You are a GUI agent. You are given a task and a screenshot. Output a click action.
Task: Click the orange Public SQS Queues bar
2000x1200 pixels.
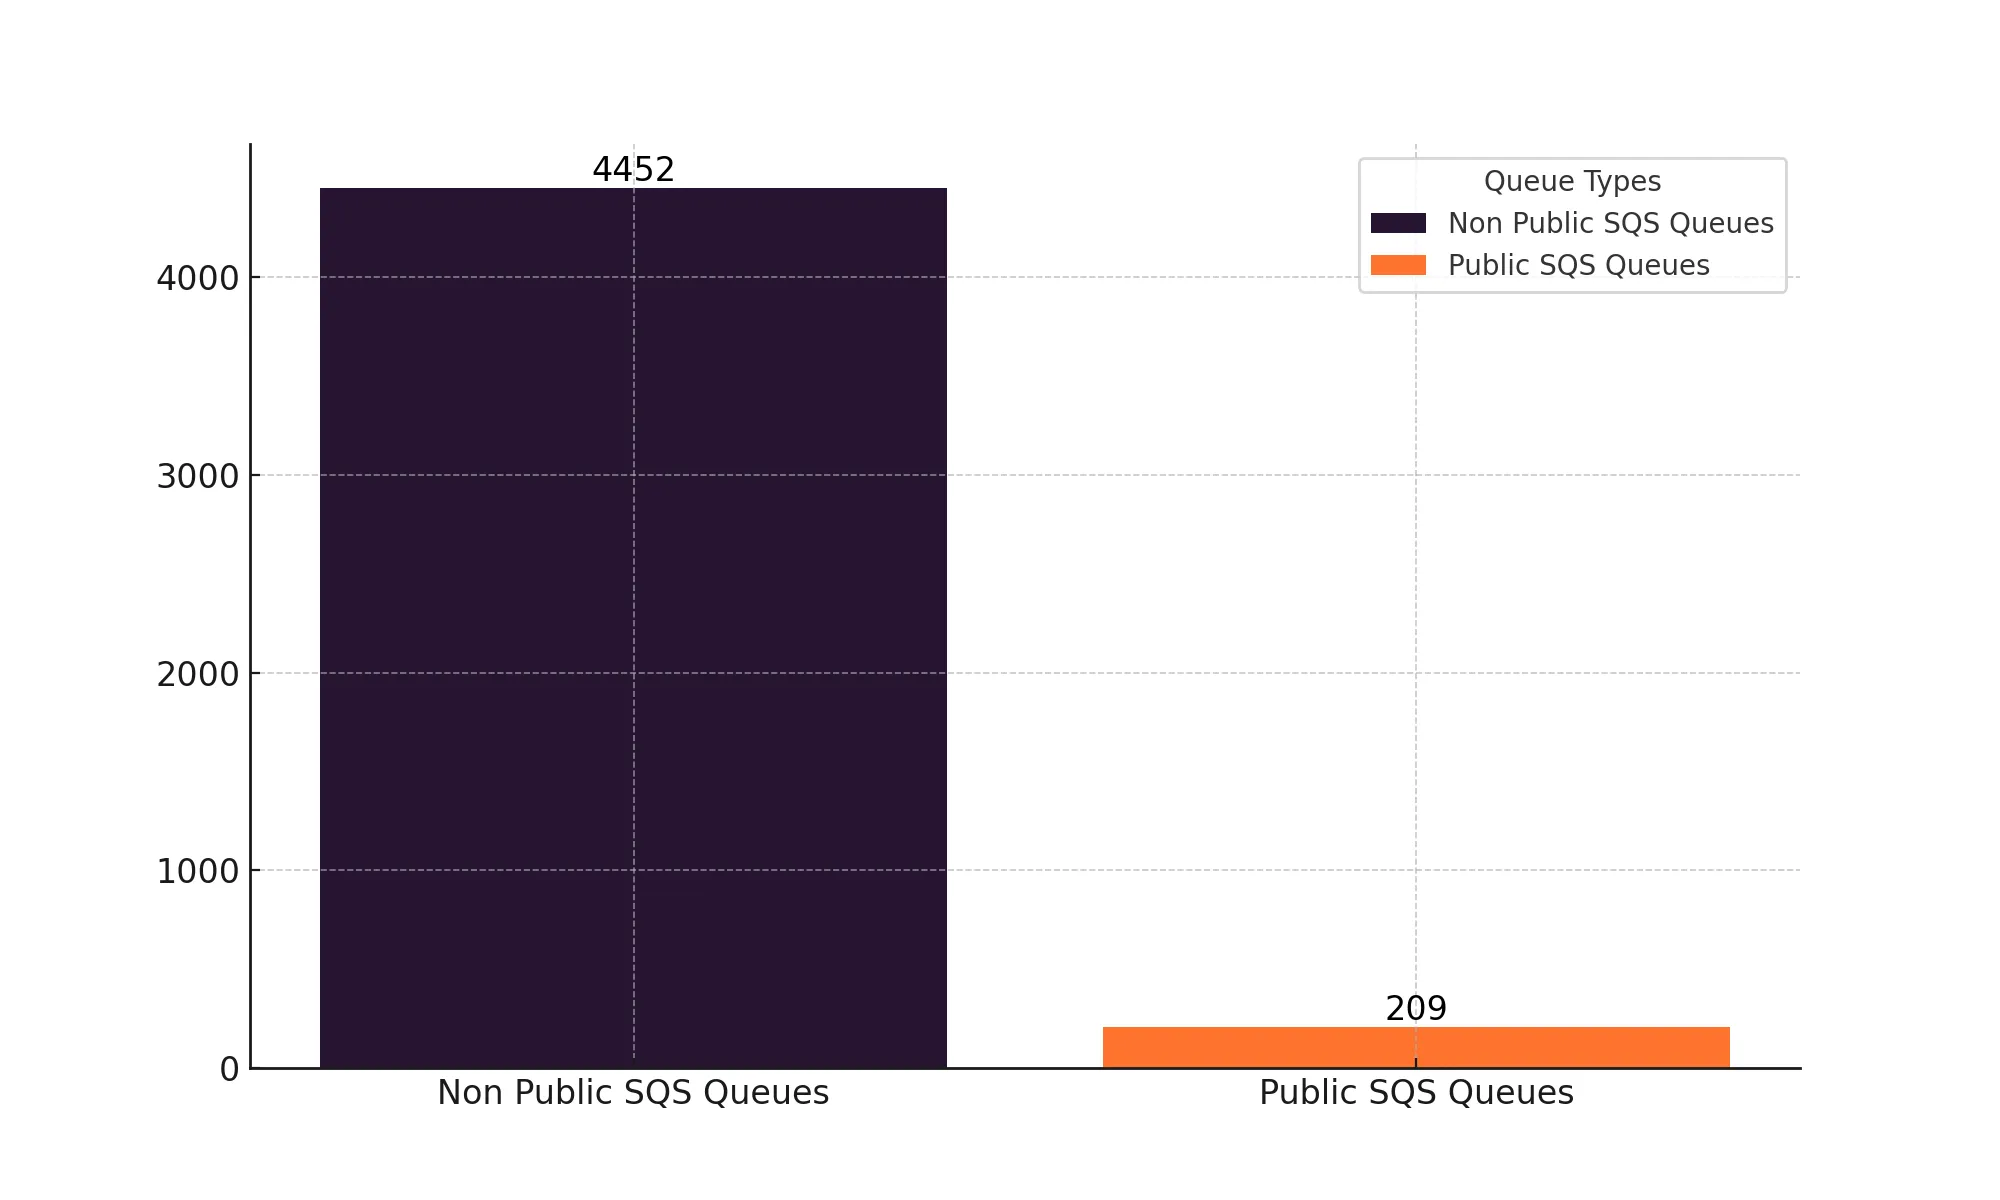(x=1416, y=1046)
